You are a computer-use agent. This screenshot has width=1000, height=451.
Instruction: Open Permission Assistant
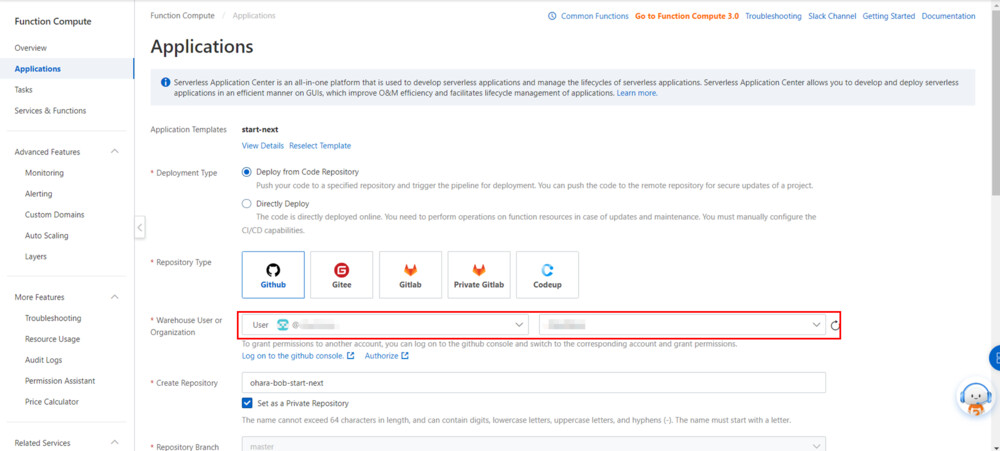pyautogui.click(x=60, y=381)
